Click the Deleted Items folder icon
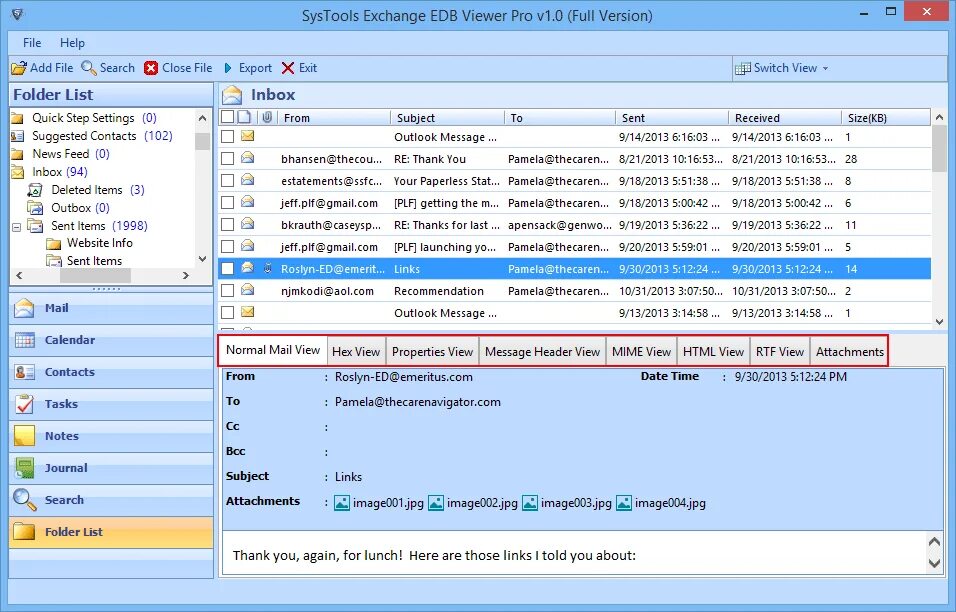This screenshot has width=956, height=612. (35, 190)
